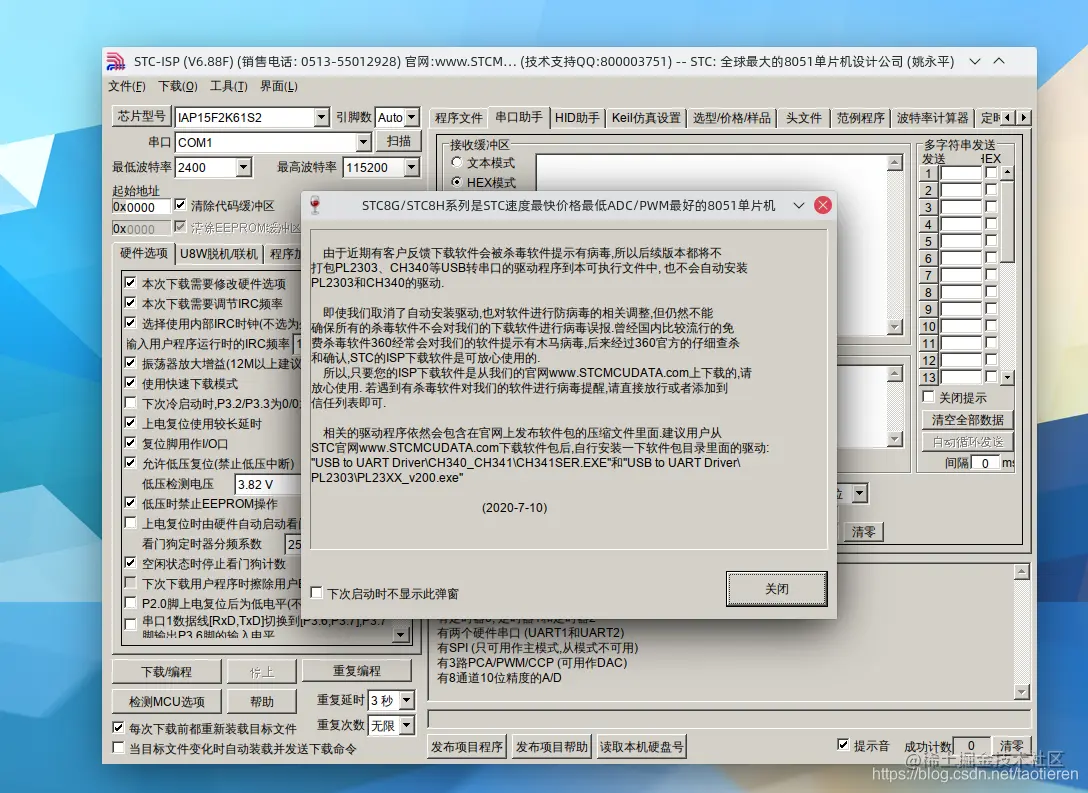This screenshot has width=1088, height=793.
Task: Open the 最高波特率 115200 dropdown
Action: tap(412, 167)
